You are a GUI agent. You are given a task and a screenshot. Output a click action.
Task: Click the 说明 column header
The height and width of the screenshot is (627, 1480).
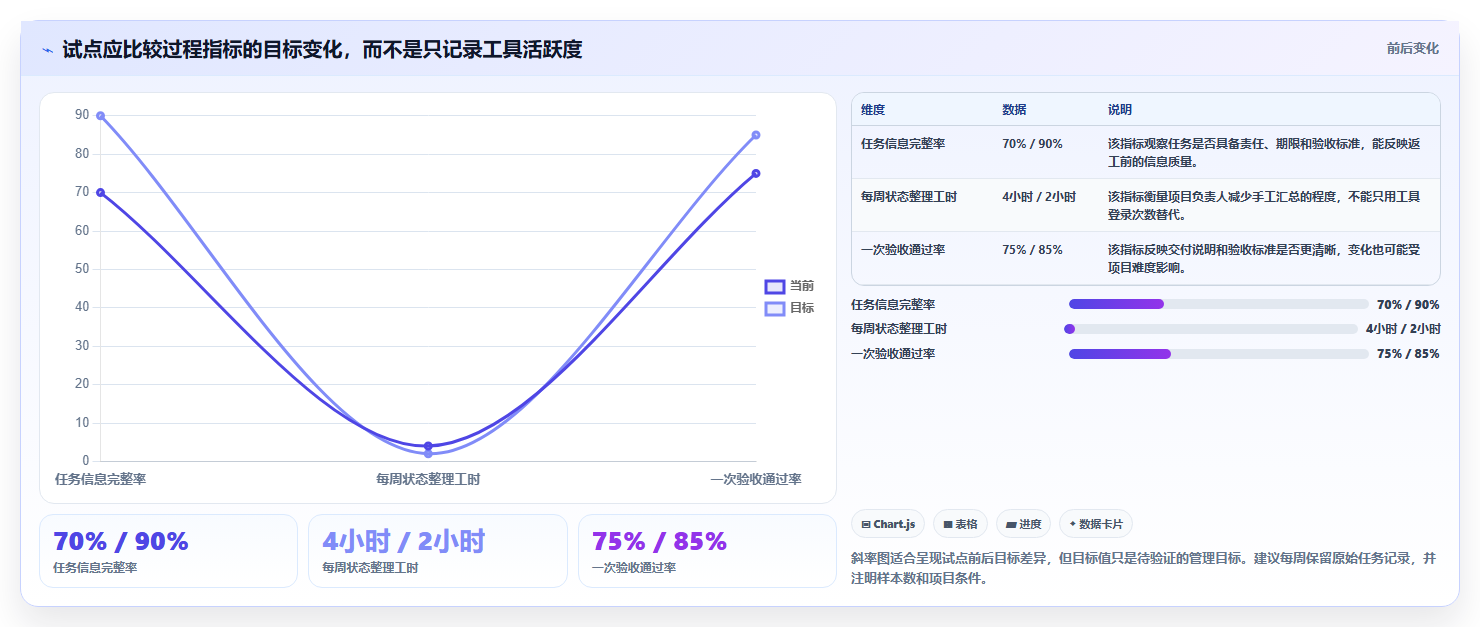click(1120, 110)
